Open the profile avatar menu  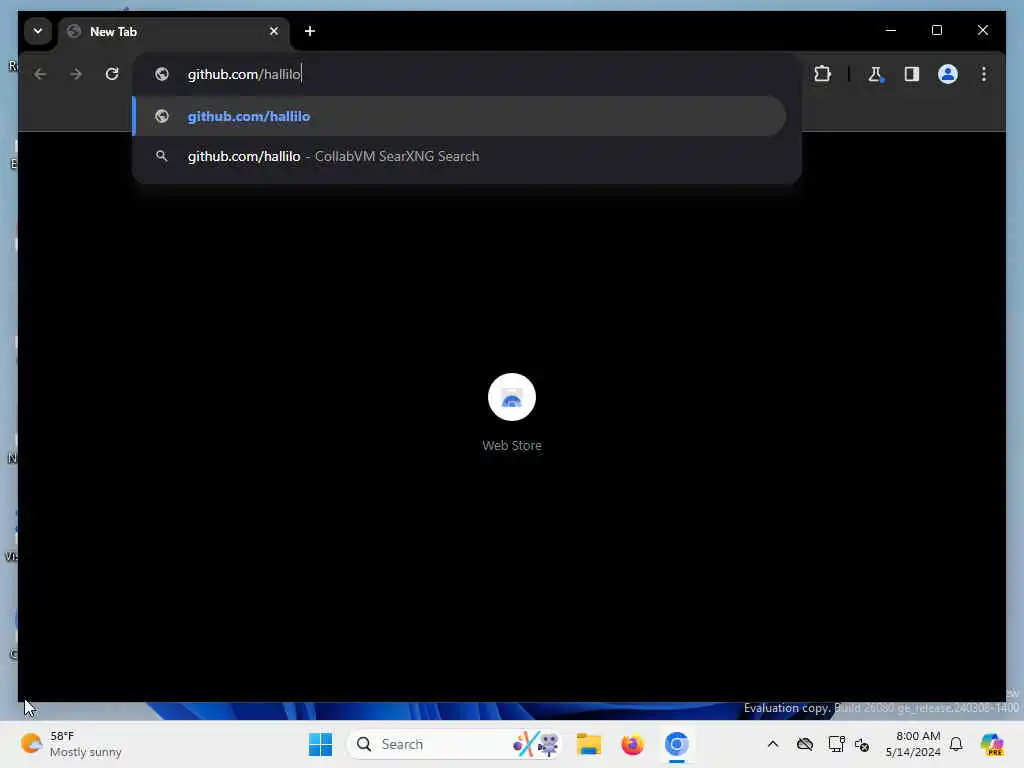tap(948, 74)
